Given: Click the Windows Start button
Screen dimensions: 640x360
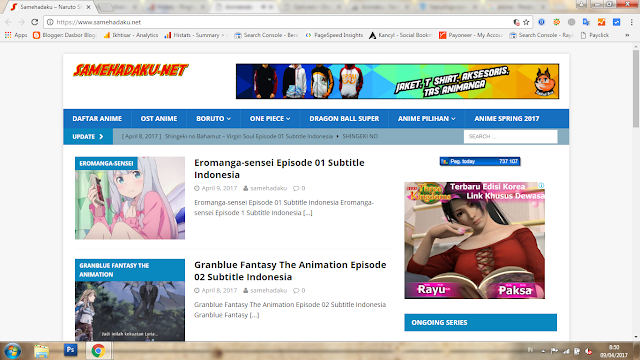Looking at the screenshot, I should coord(12,351).
